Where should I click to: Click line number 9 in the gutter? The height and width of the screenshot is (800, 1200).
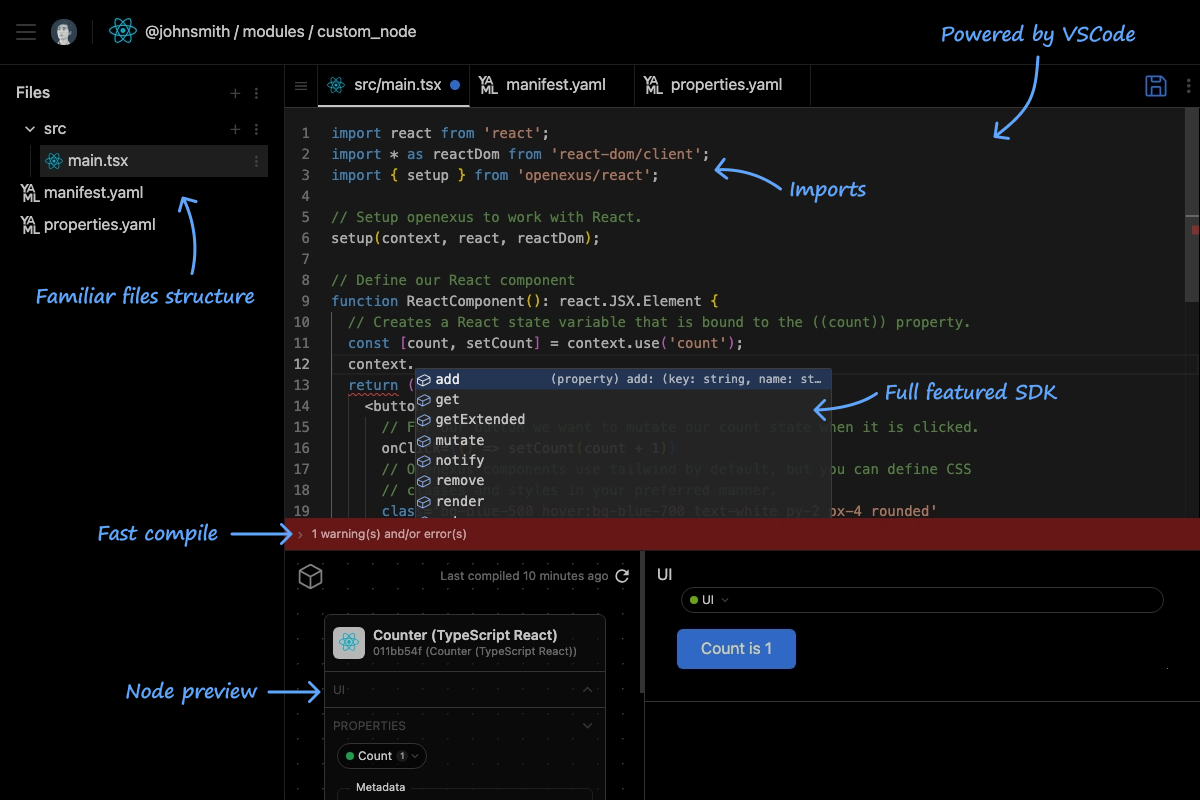tap(305, 301)
